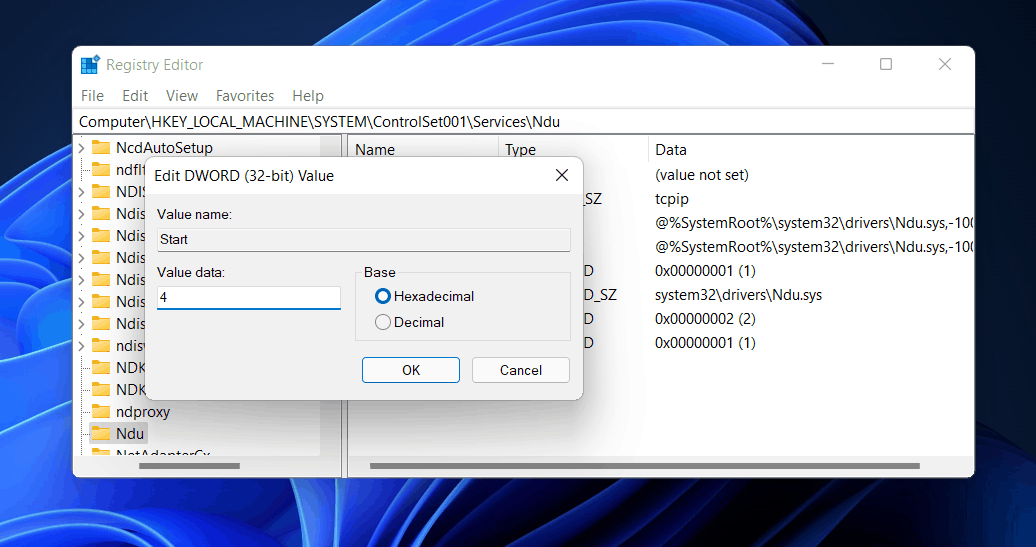Confirm the value with OK button

pyautogui.click(x=411, y=370)
